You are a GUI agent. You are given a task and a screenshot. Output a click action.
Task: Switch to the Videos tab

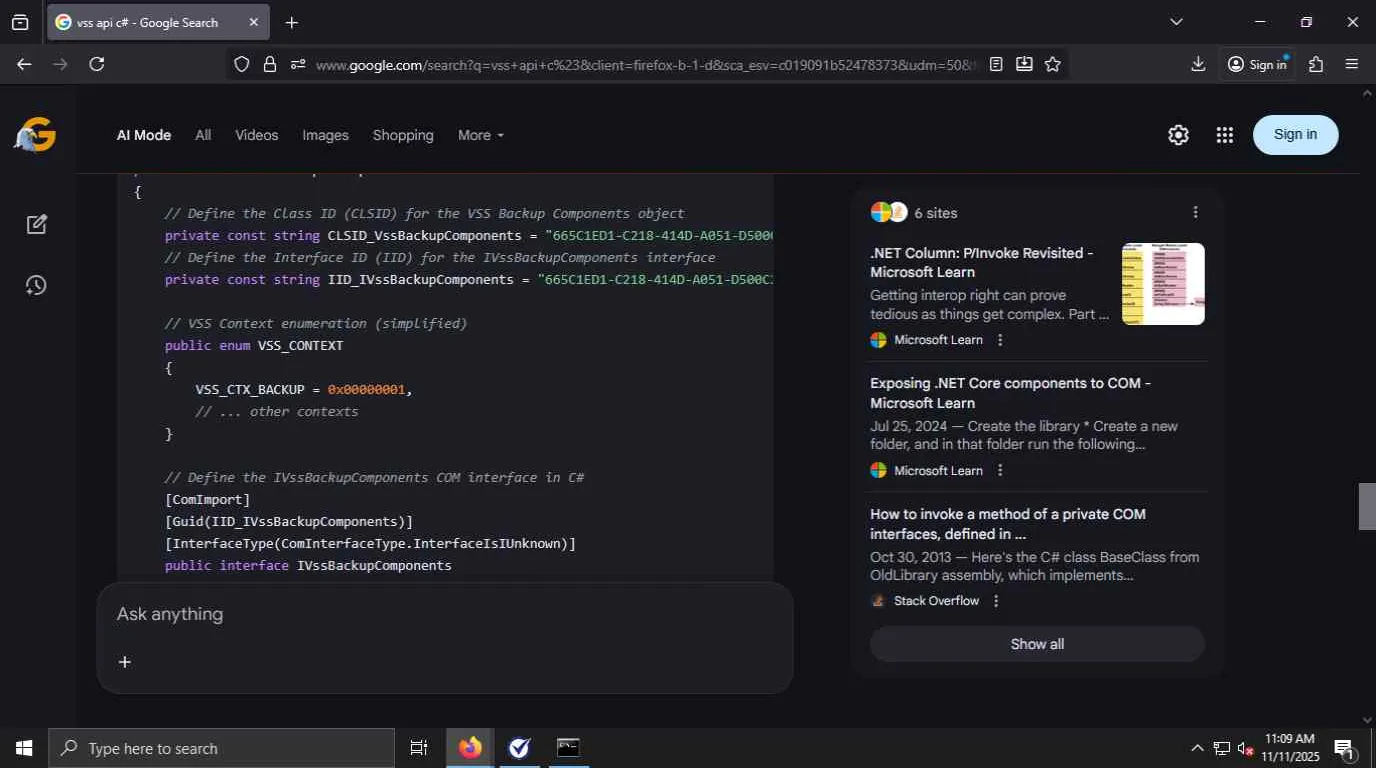[x=257, y=135]
